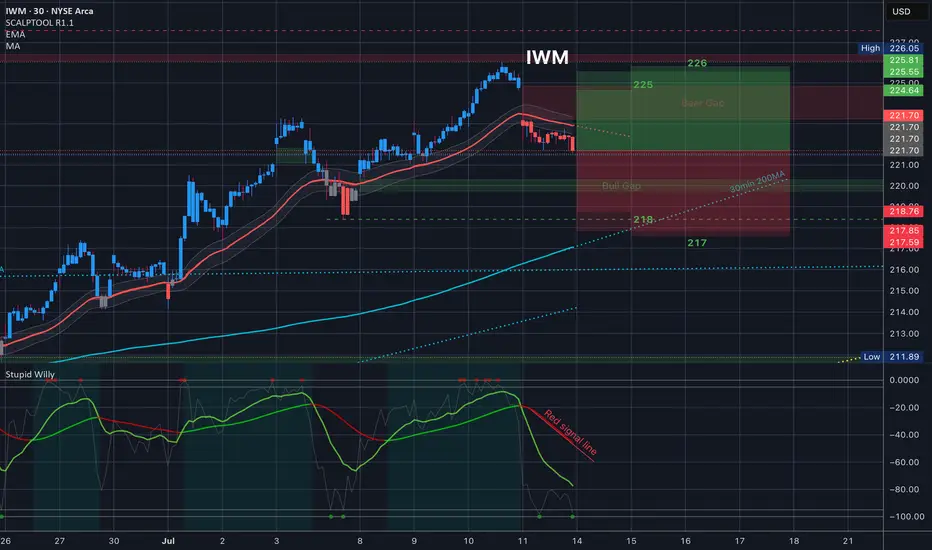This screenshot has width=932, height=550.
Task: Click date 14 on the time axis
Action: [577, 541]
